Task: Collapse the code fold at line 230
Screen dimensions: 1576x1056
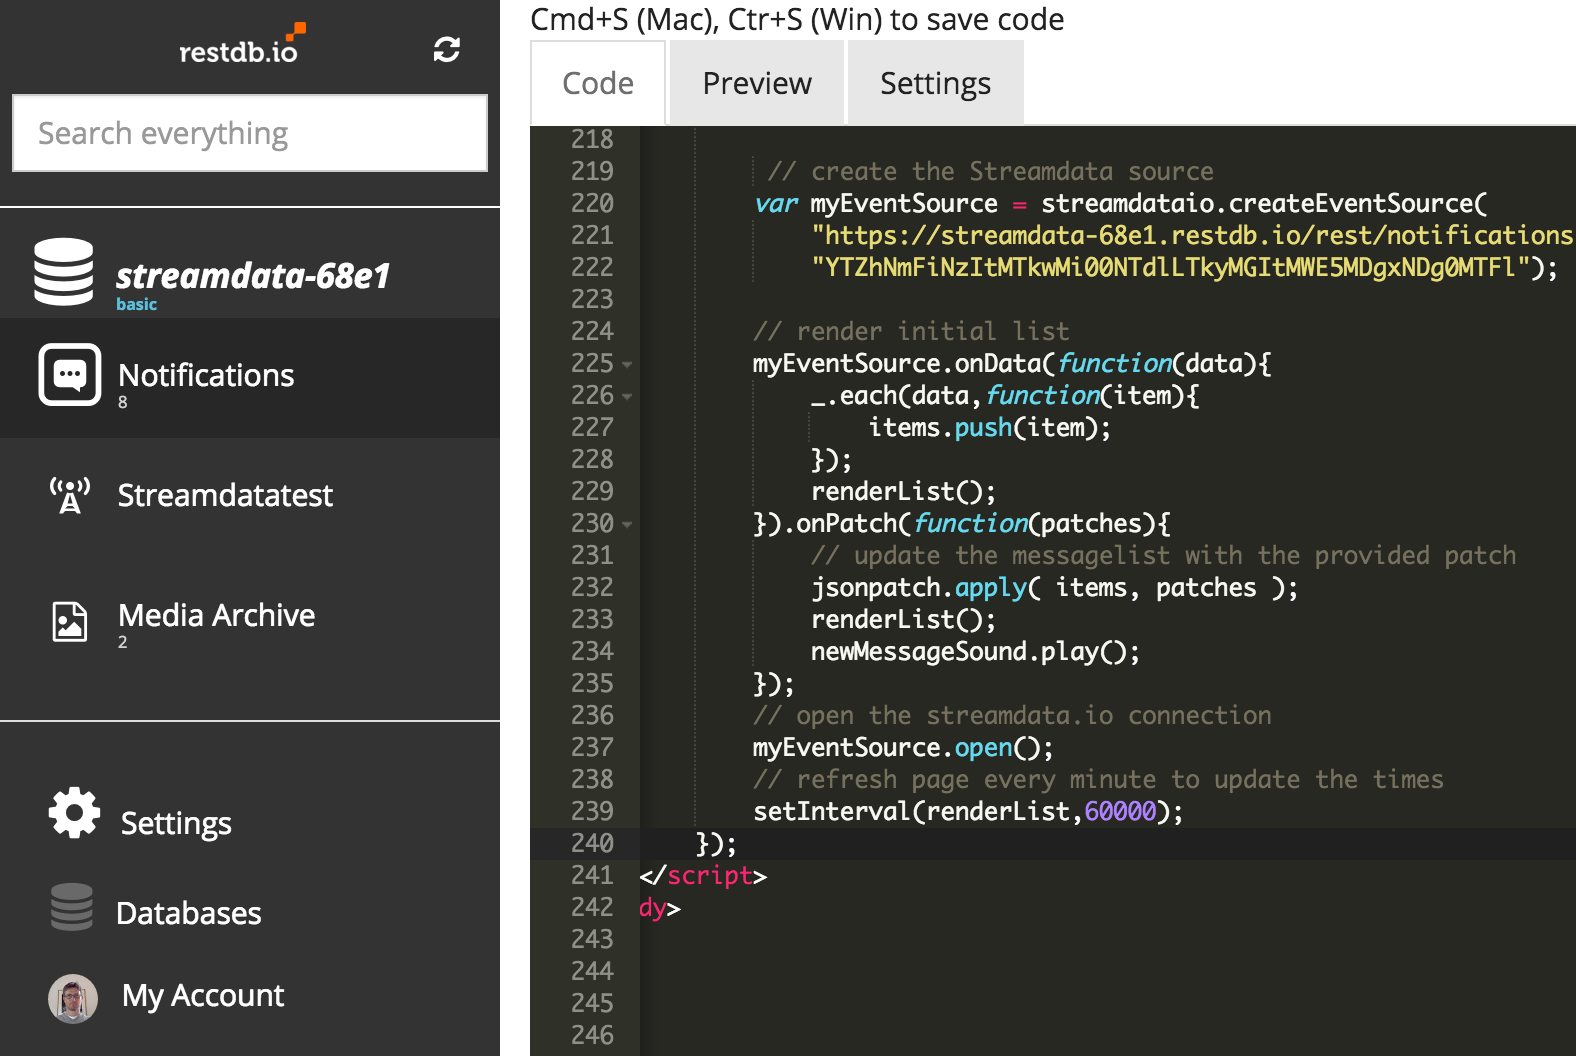Action: [627, 525]
